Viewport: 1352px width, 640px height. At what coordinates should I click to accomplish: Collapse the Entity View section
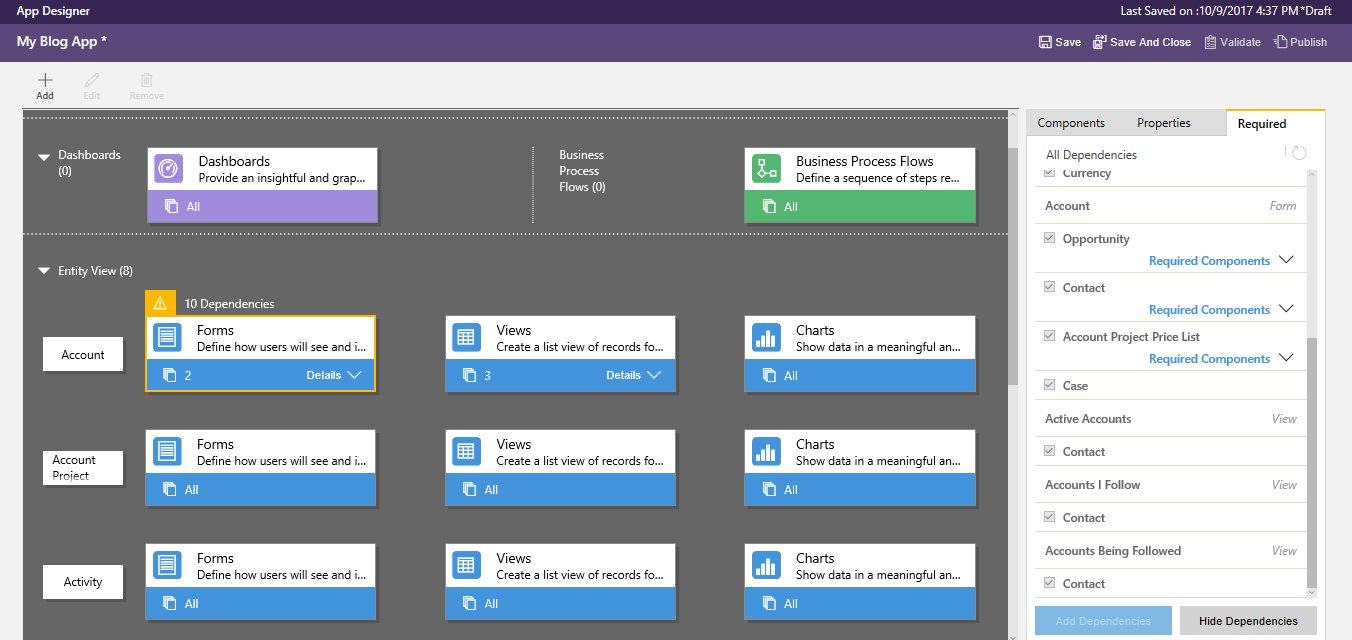pos(44,271)
